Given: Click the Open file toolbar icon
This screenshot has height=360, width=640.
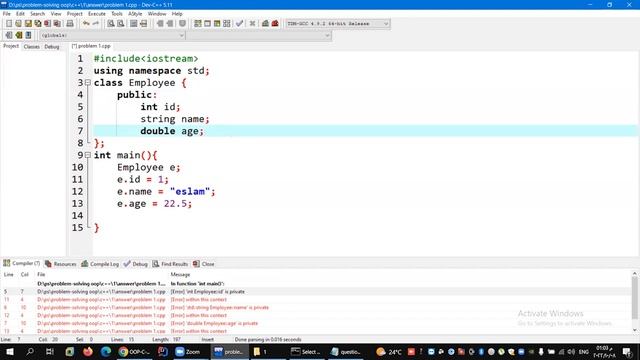Looking at the screenshot, I should tap(18, 24).
